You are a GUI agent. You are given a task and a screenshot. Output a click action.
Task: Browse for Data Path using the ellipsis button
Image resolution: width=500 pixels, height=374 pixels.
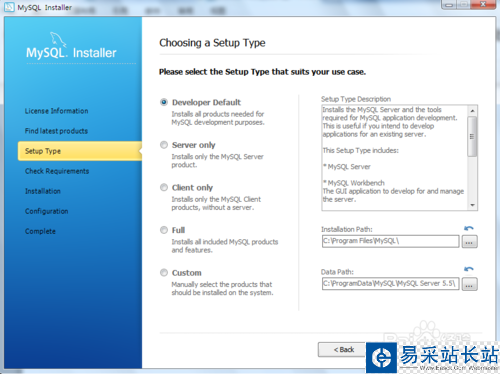469,284
